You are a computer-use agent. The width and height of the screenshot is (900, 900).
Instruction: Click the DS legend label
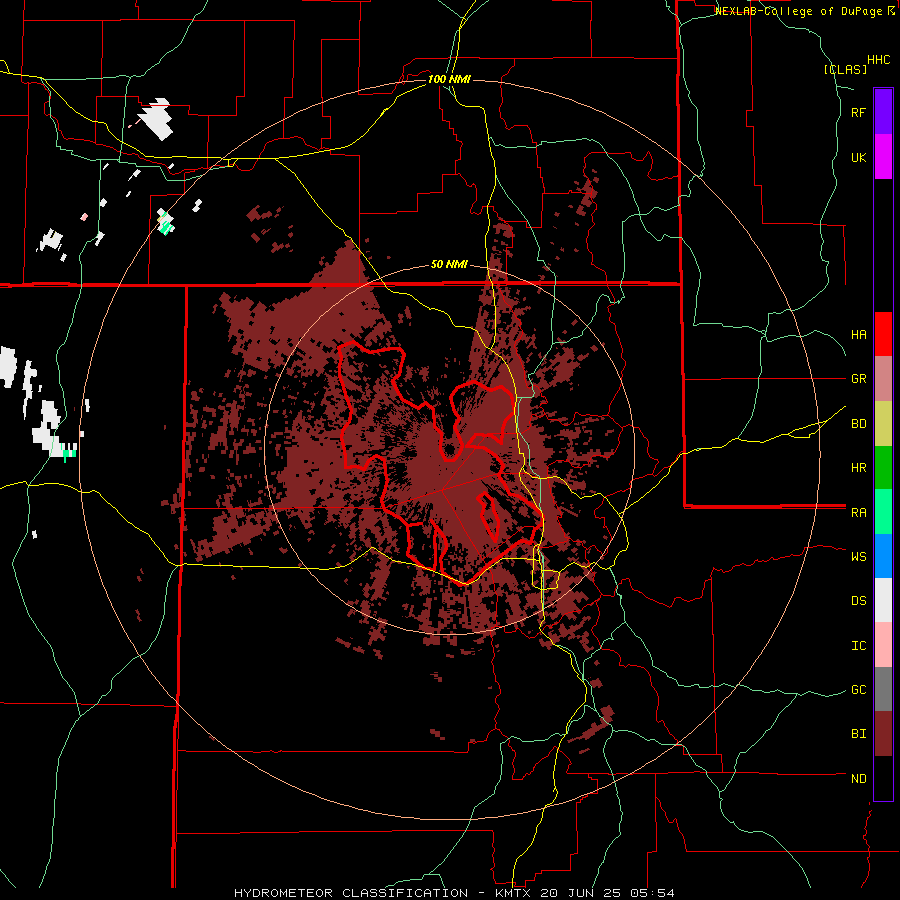[x=858, y=601]
